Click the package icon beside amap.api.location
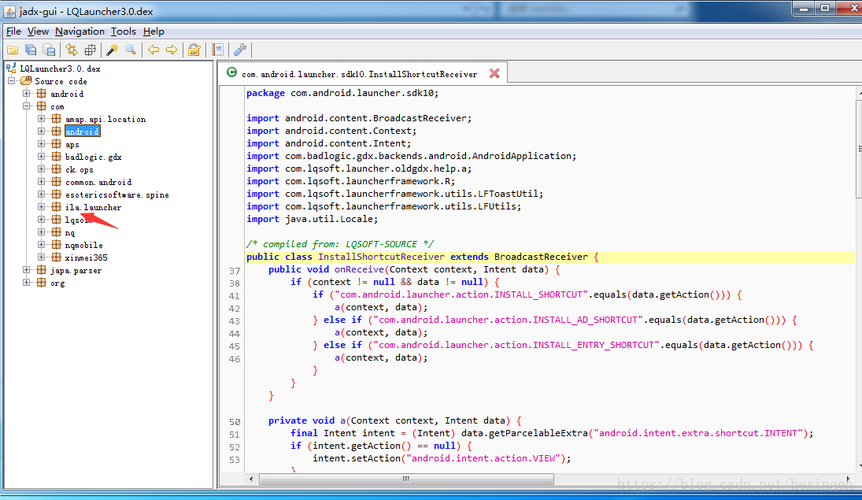The width and height of the screenshot is (862, 500). click(56, 119)
